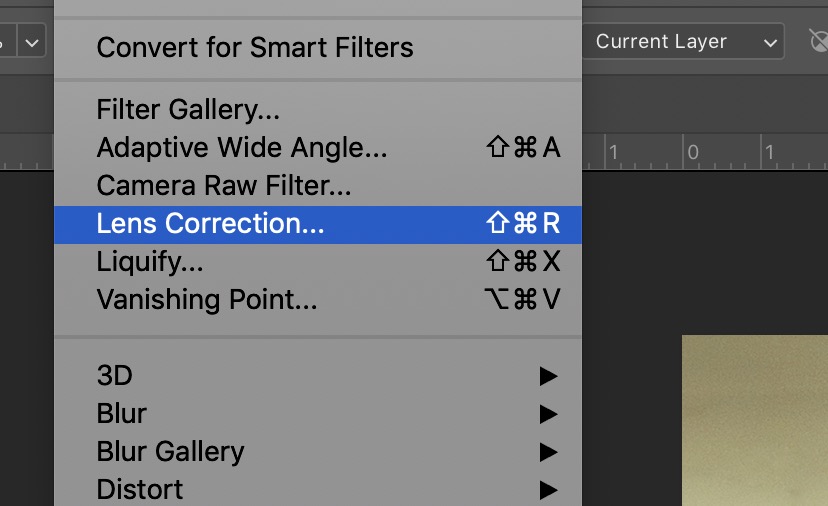
Task: Click the yellowish canvas image
Action: coord(755,420)
